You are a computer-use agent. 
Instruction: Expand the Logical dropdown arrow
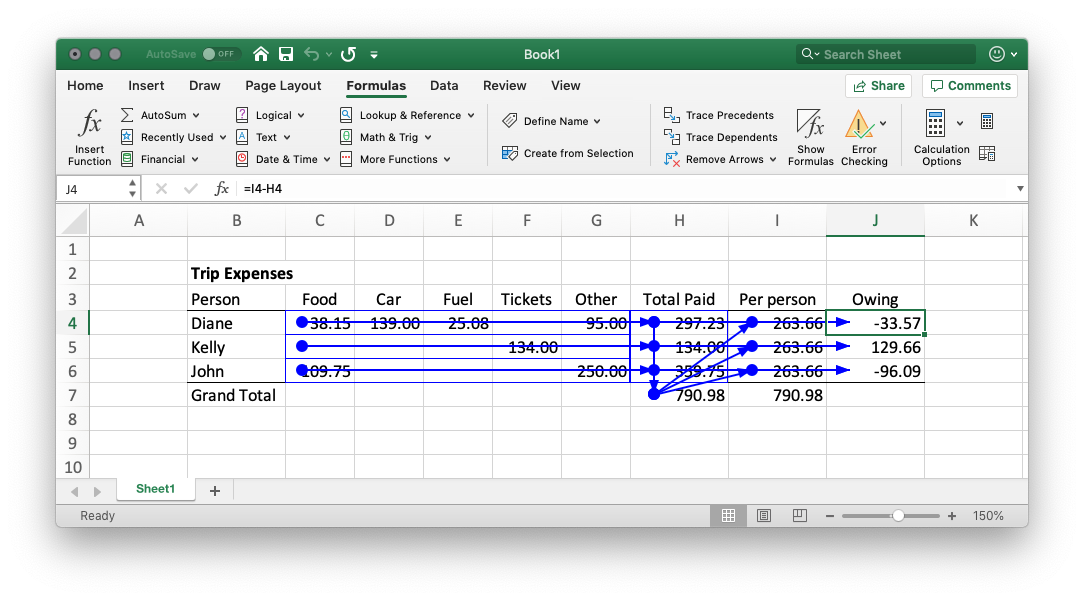coord(301,115)
